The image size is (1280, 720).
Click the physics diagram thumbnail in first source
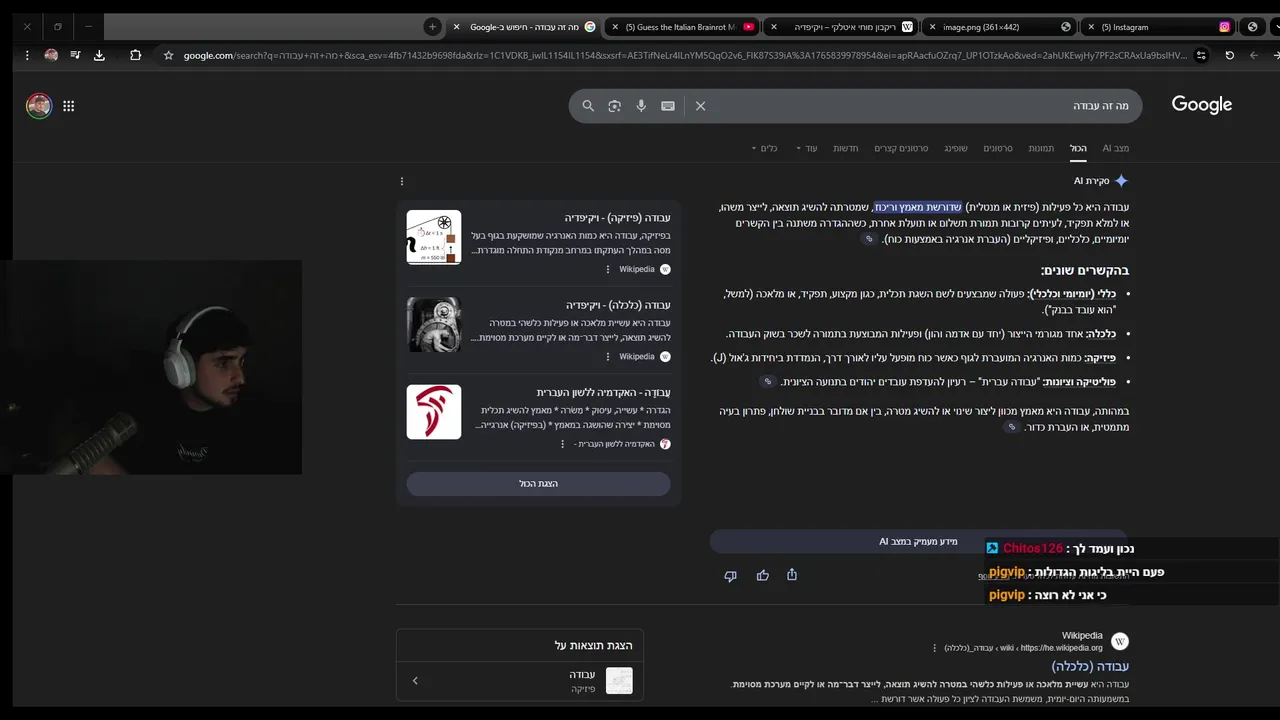click(434, 237)
